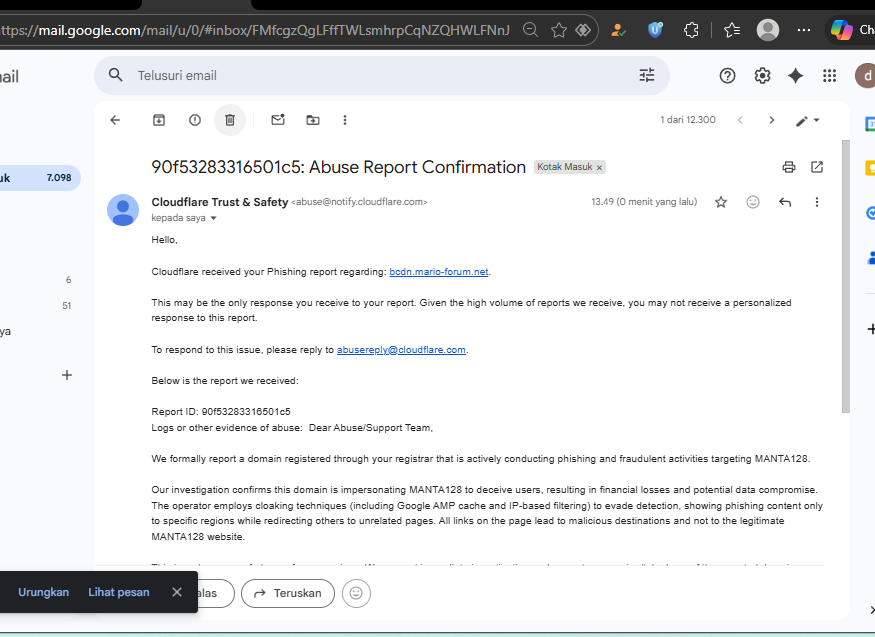Open the Google apps grid
875x637 pixels.
830,75
